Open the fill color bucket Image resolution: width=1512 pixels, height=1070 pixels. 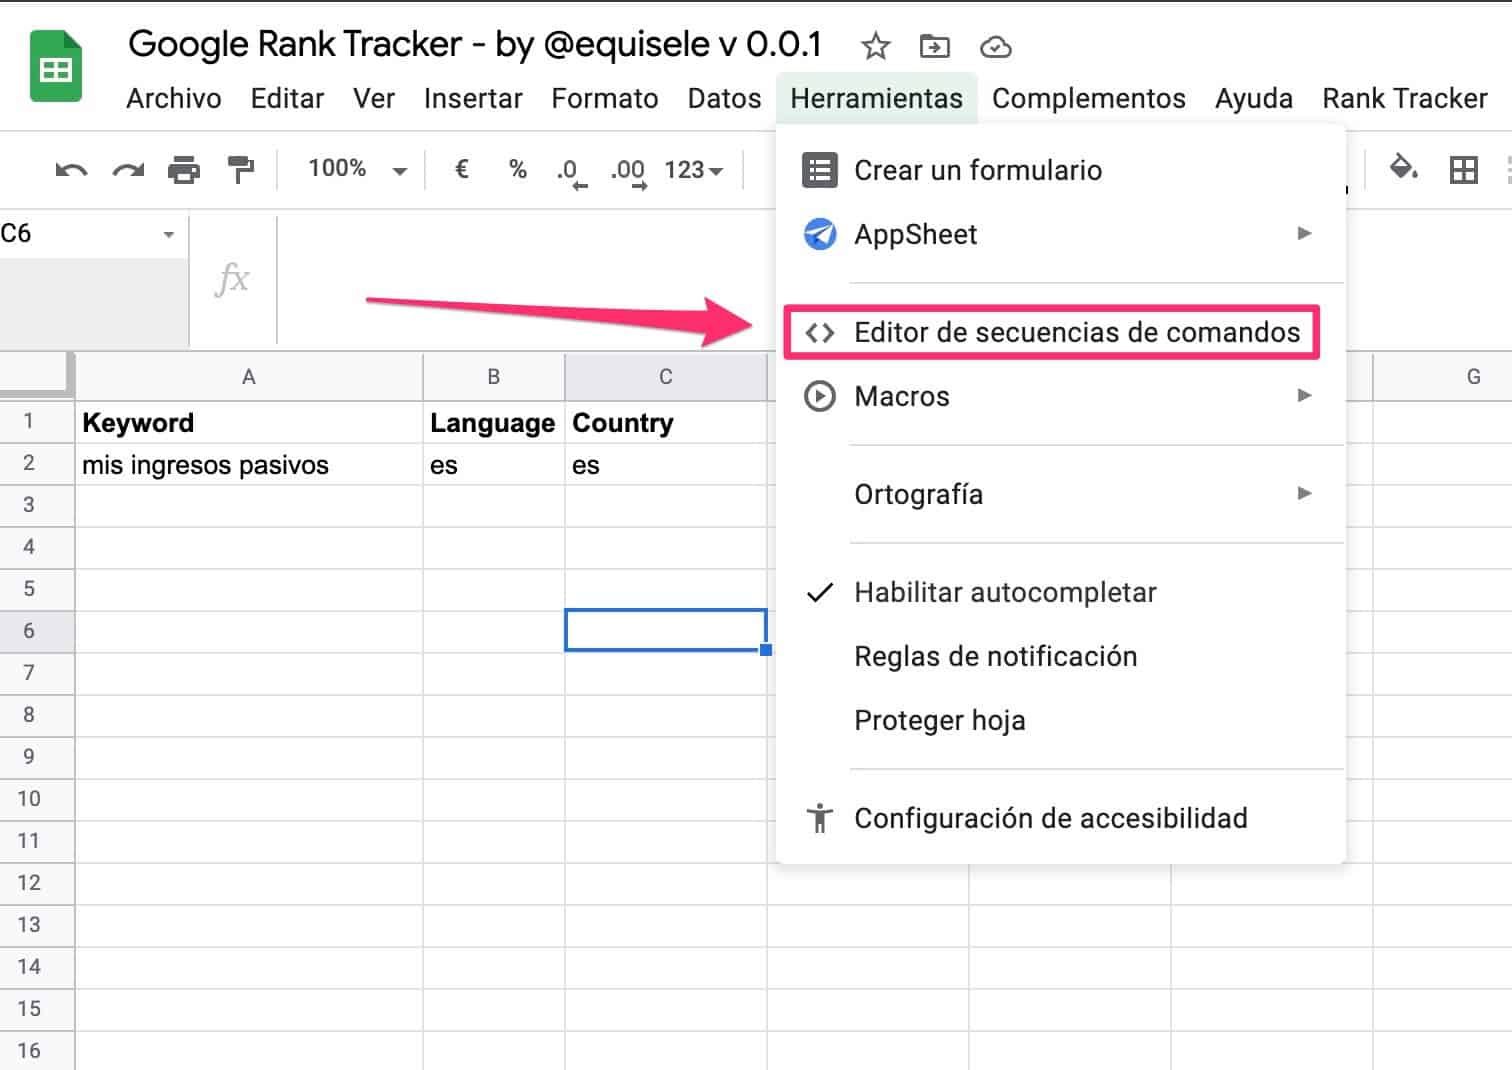pos(1403,168)
